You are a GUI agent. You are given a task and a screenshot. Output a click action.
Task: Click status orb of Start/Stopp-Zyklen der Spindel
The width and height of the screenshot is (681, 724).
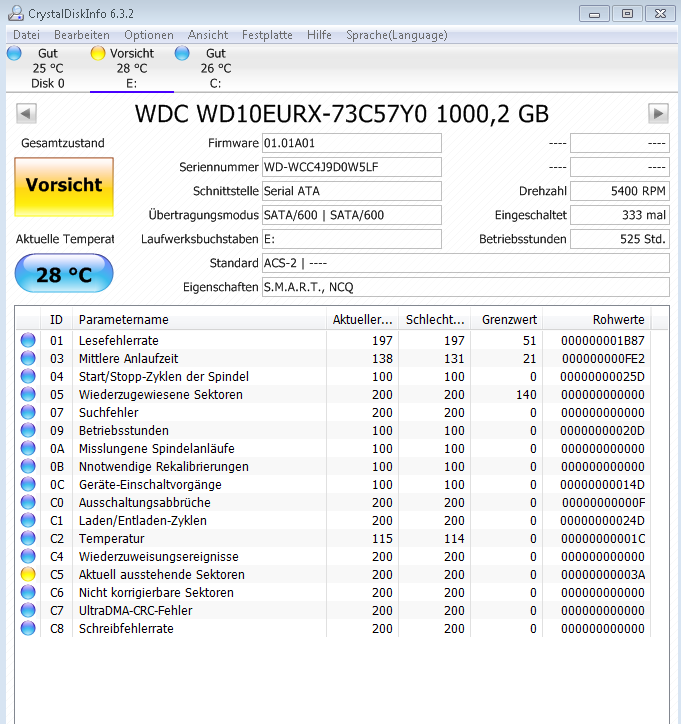pos(28,376)
